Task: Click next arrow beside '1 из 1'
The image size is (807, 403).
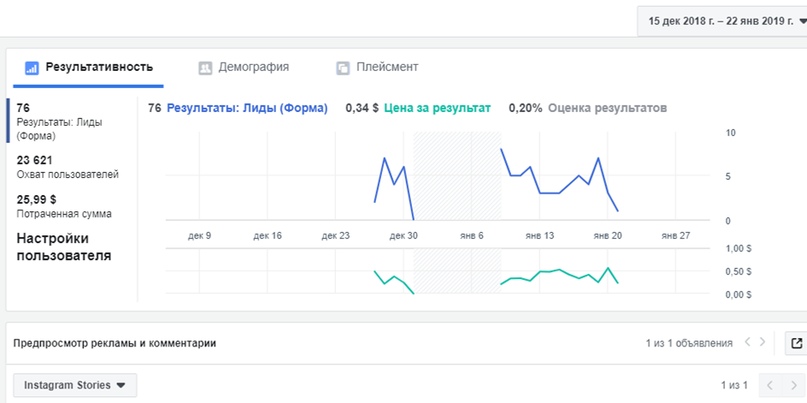Action: (x=792, y=385)
